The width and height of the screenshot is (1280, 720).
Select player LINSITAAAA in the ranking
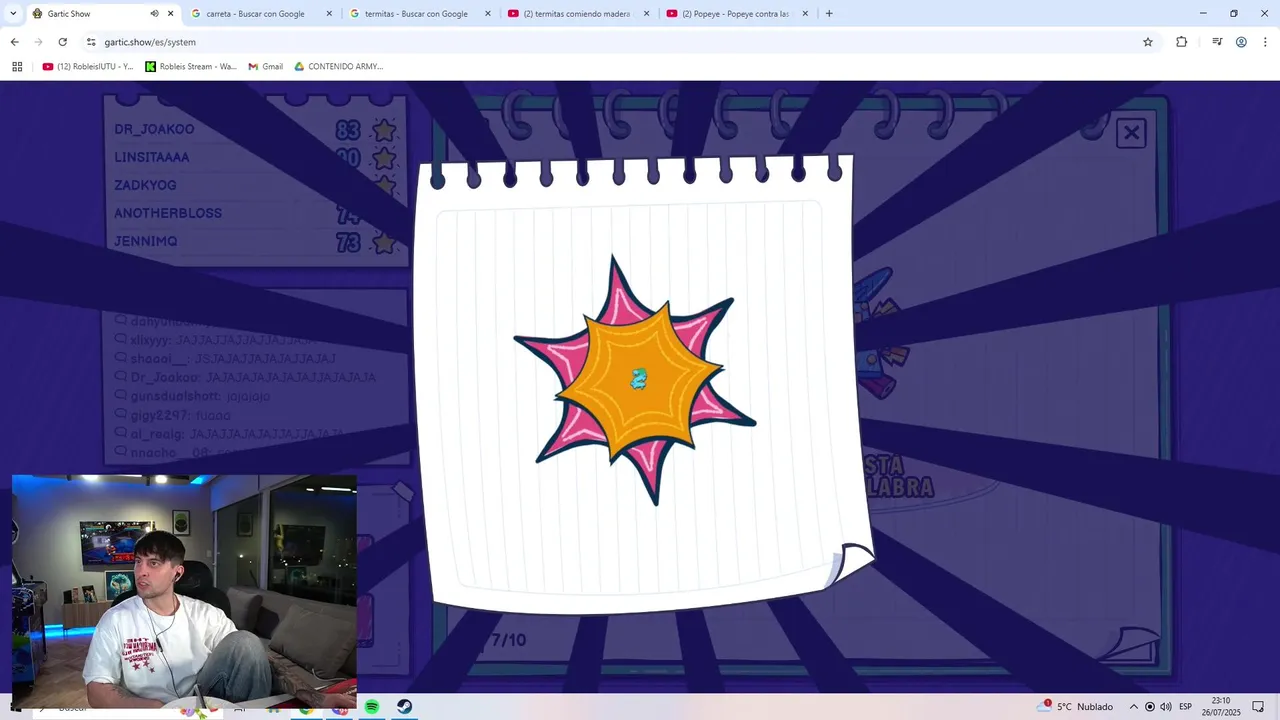151,157
